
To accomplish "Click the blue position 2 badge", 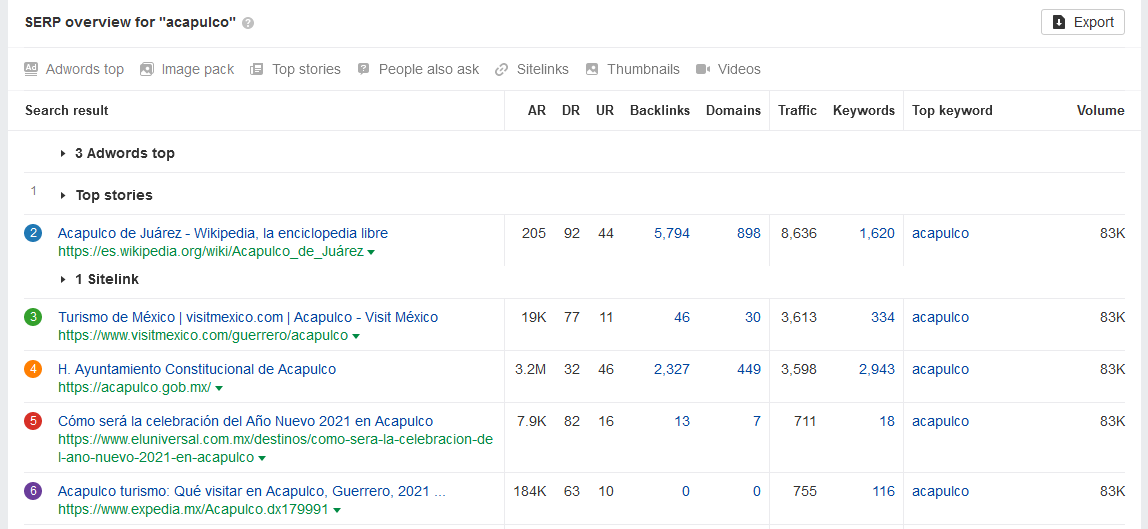I will click(x=33, y=233).
